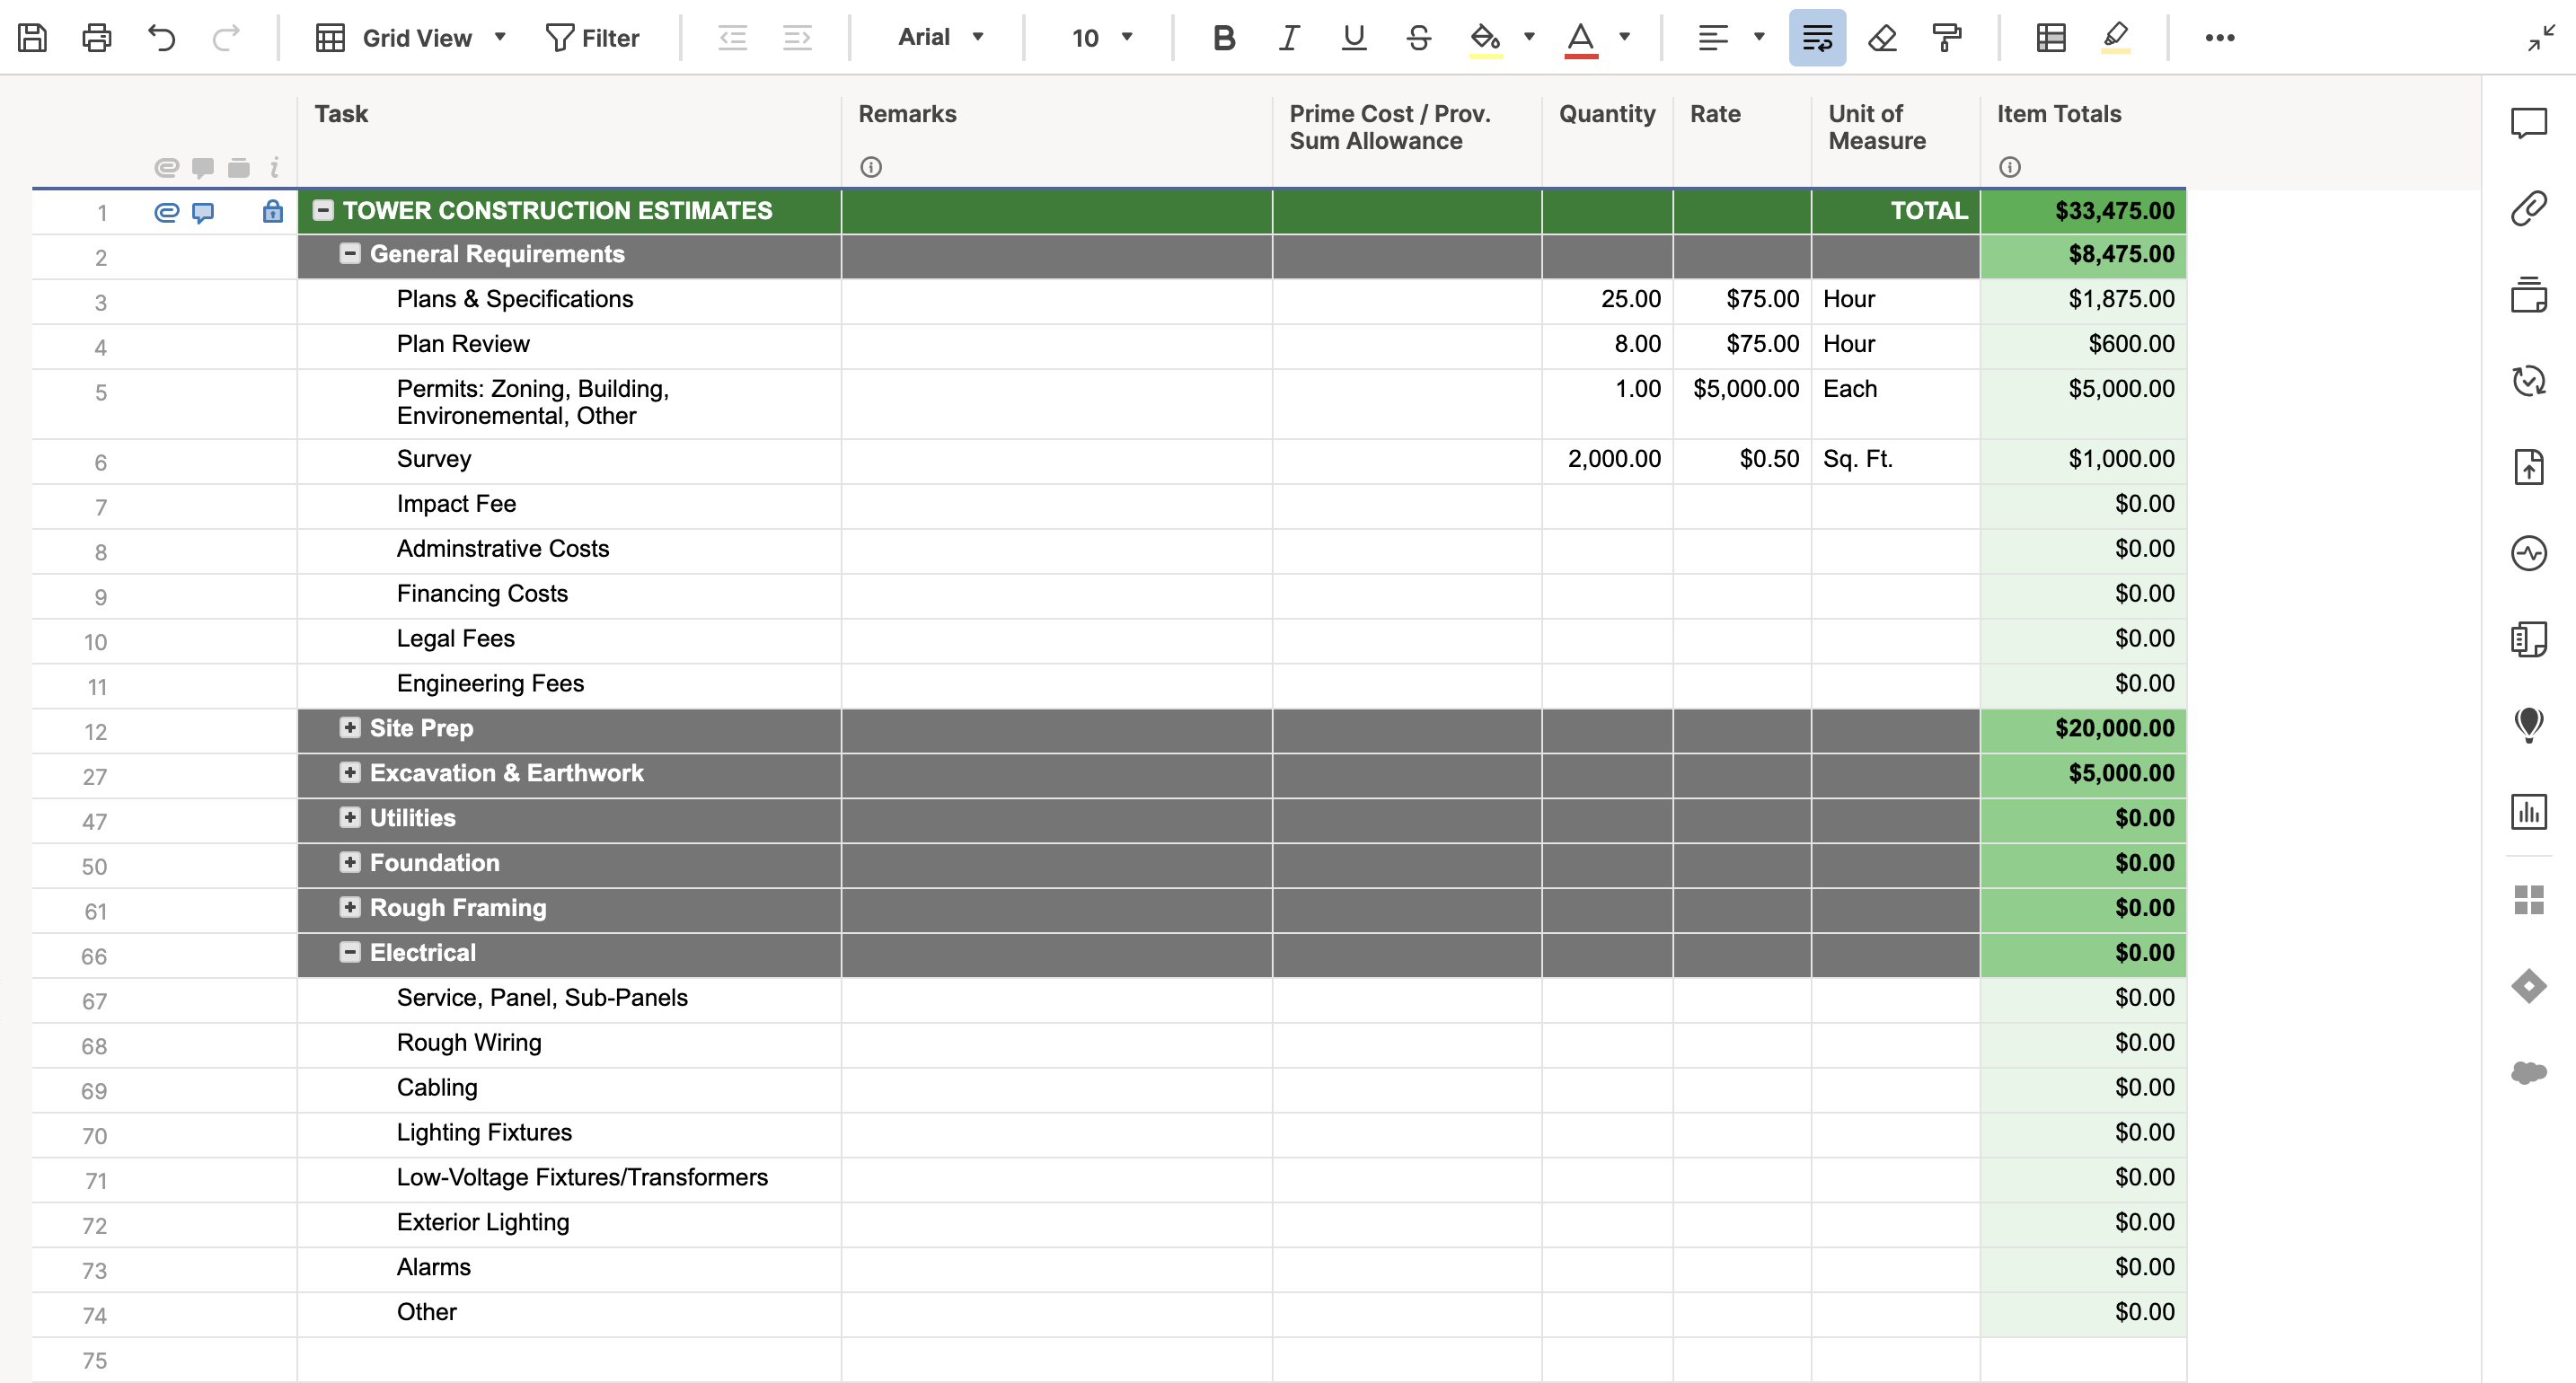Open the Publish panel
The width and height of the screenshot is (2576, 1383).
coord(2531,467)
